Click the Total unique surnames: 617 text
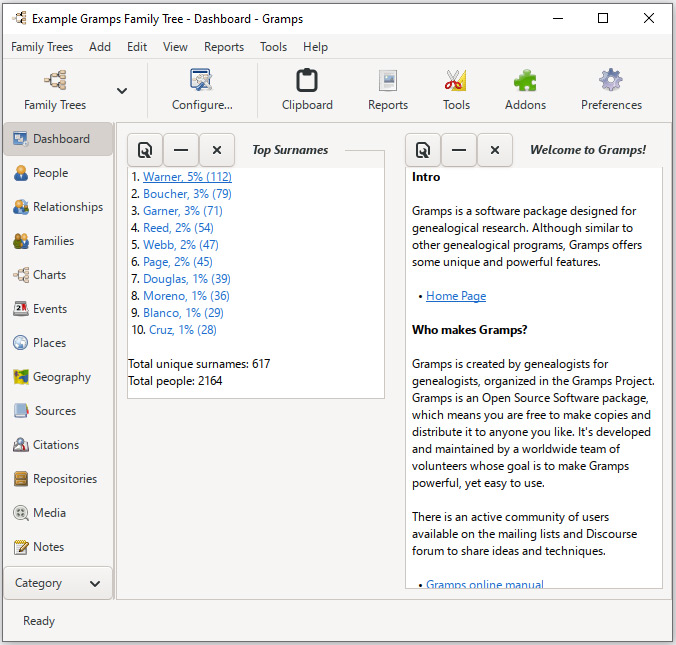The height and width of the screenshot is (645, 676). pos(199,364)
